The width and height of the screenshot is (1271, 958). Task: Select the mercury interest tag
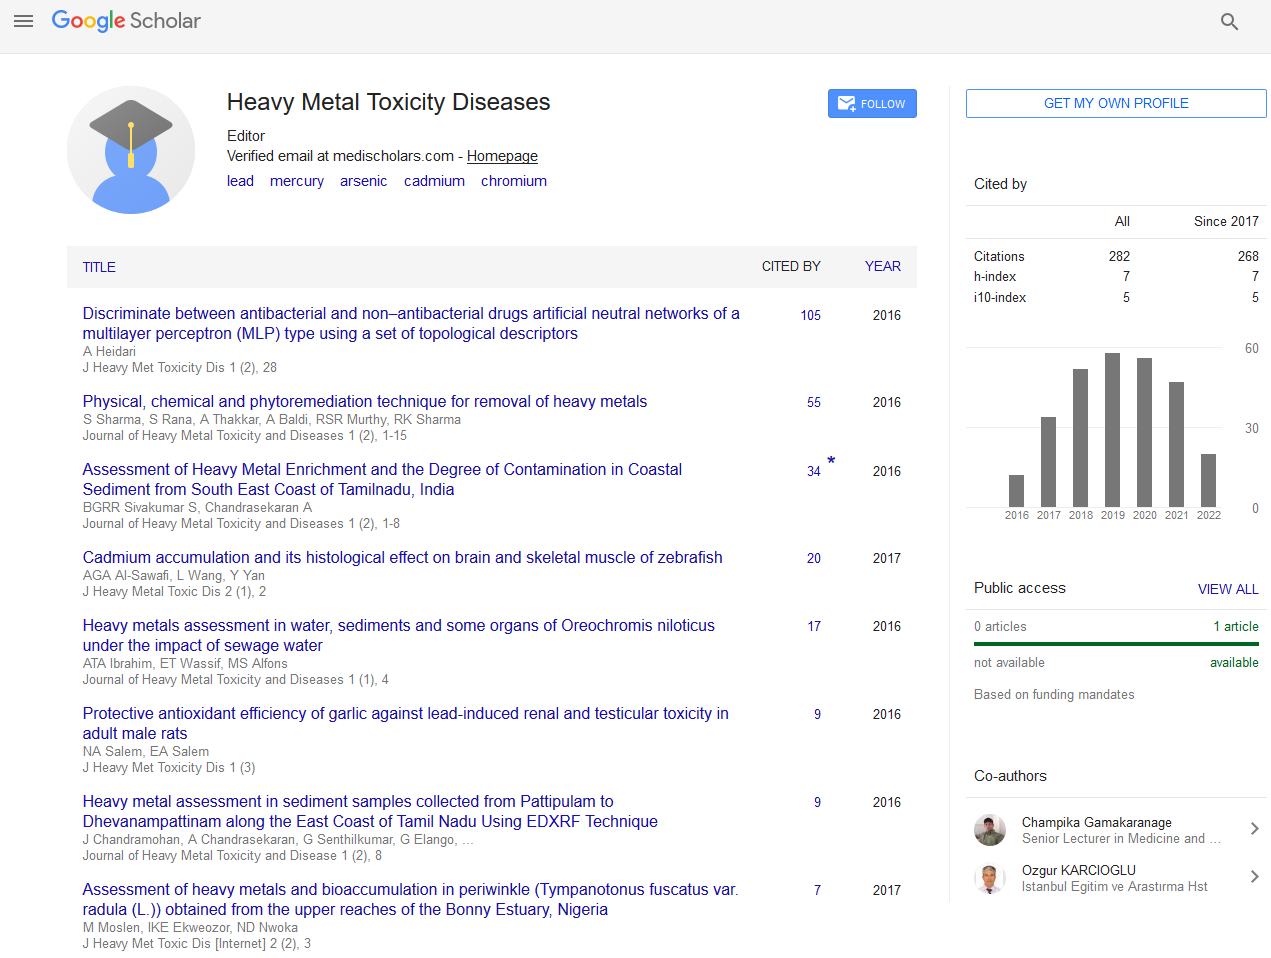[x=296, y=181]
